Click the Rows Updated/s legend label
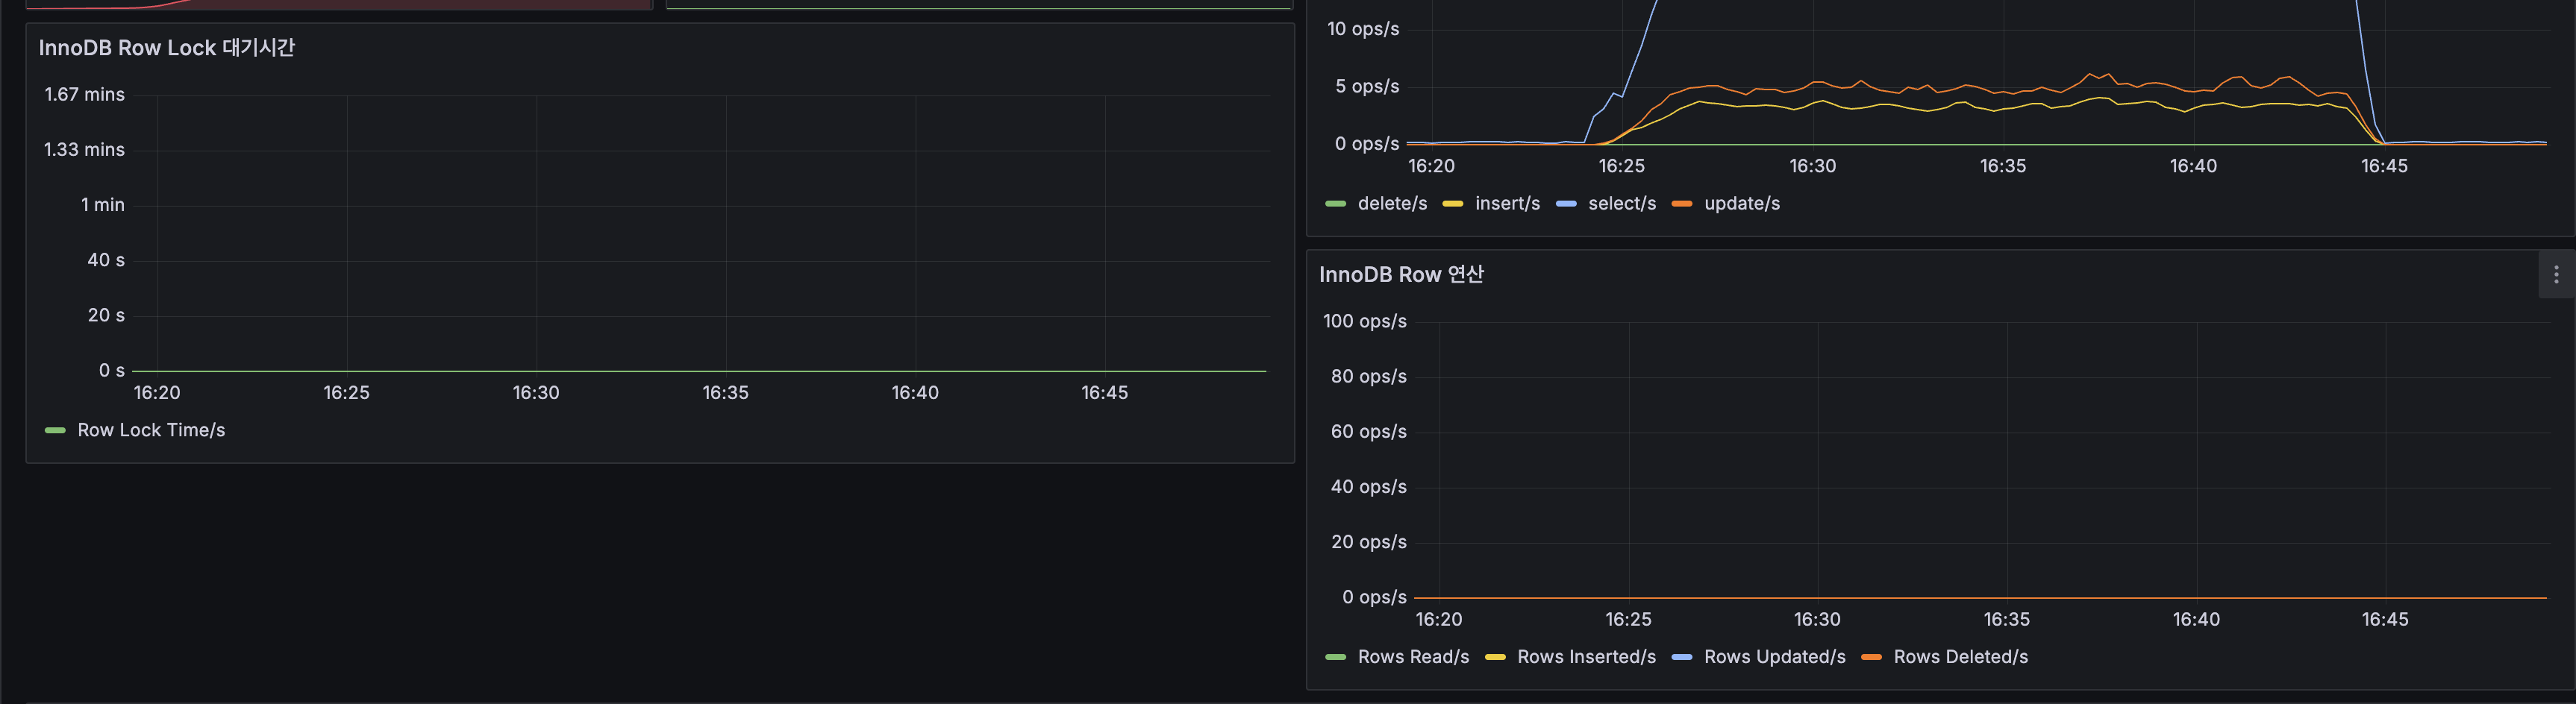2576x704 pixels. 1774,657
